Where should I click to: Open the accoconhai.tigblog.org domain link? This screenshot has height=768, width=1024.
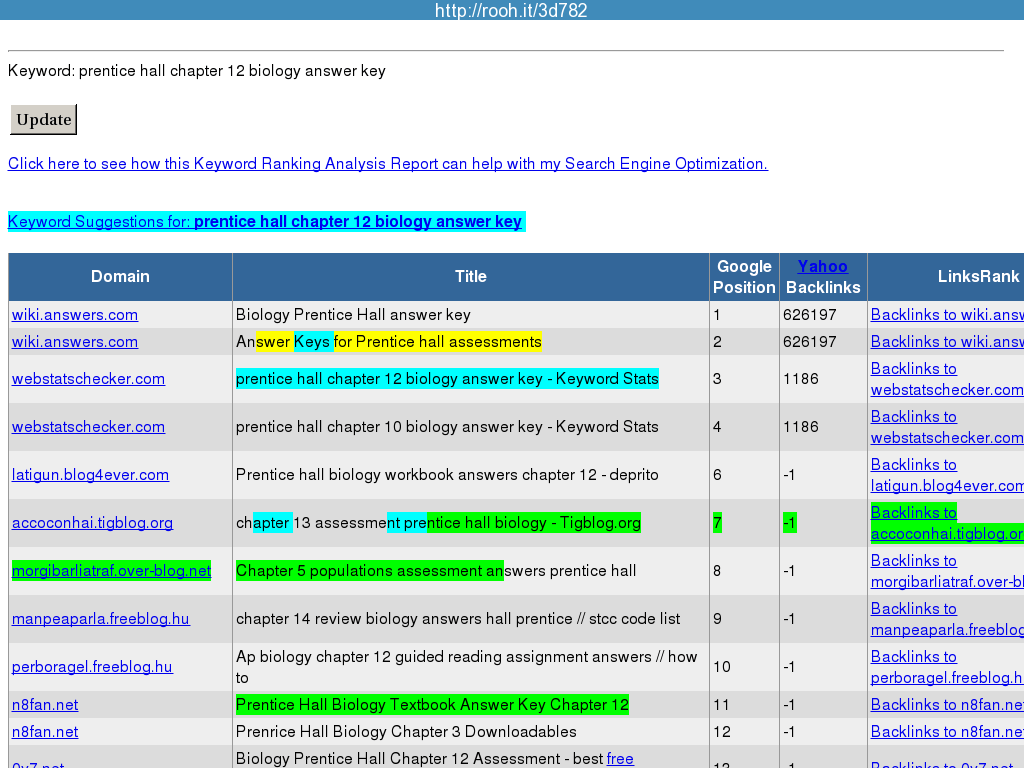92,523
